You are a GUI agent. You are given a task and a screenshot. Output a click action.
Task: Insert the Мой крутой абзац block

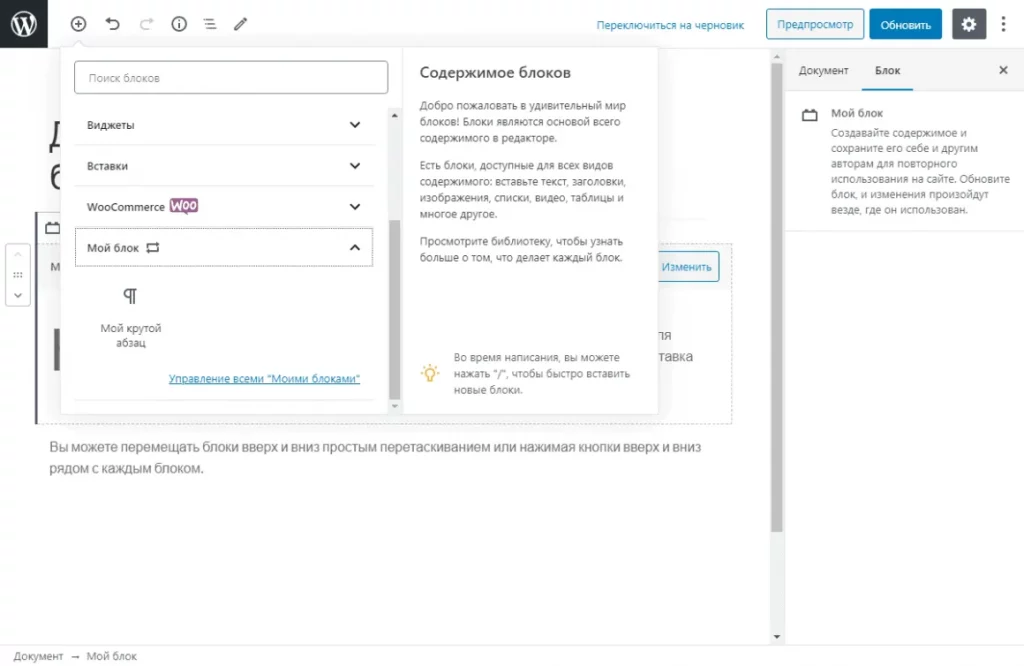(130, 315)
